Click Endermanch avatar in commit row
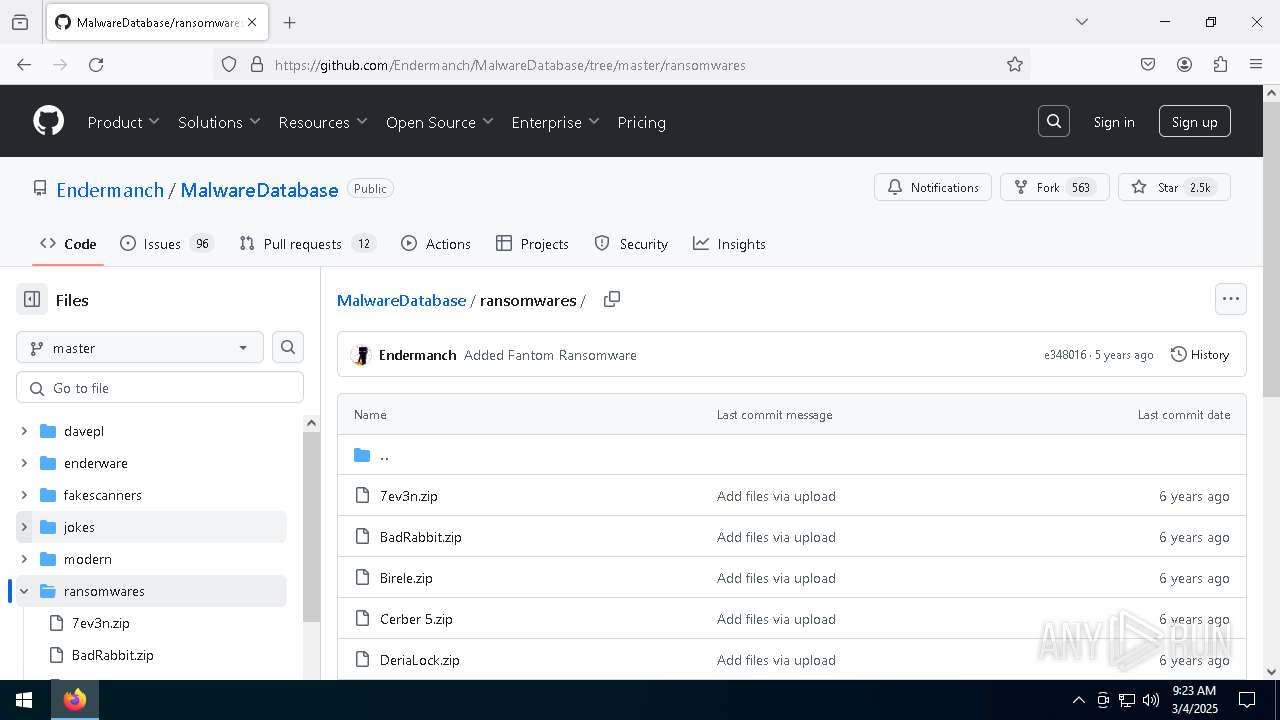 click(x=362, y=355)
